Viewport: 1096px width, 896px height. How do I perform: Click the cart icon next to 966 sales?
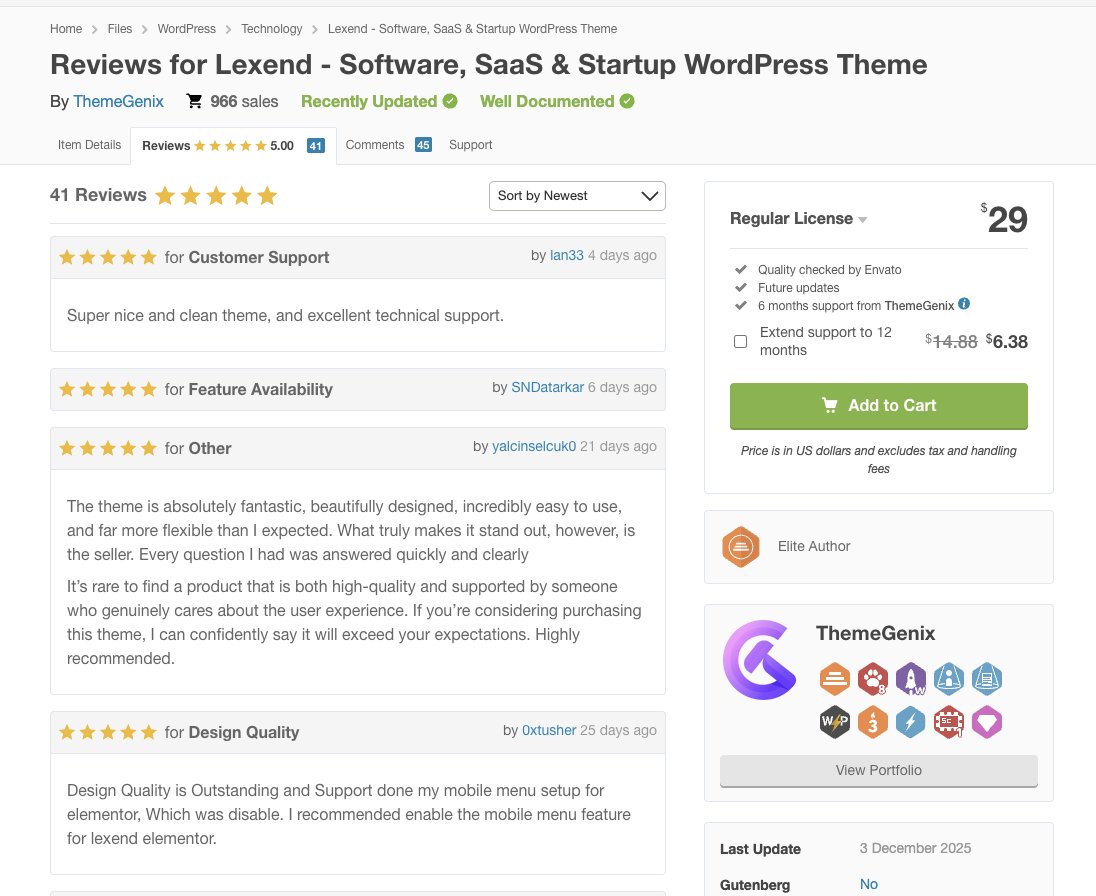(x=194, y=101)
